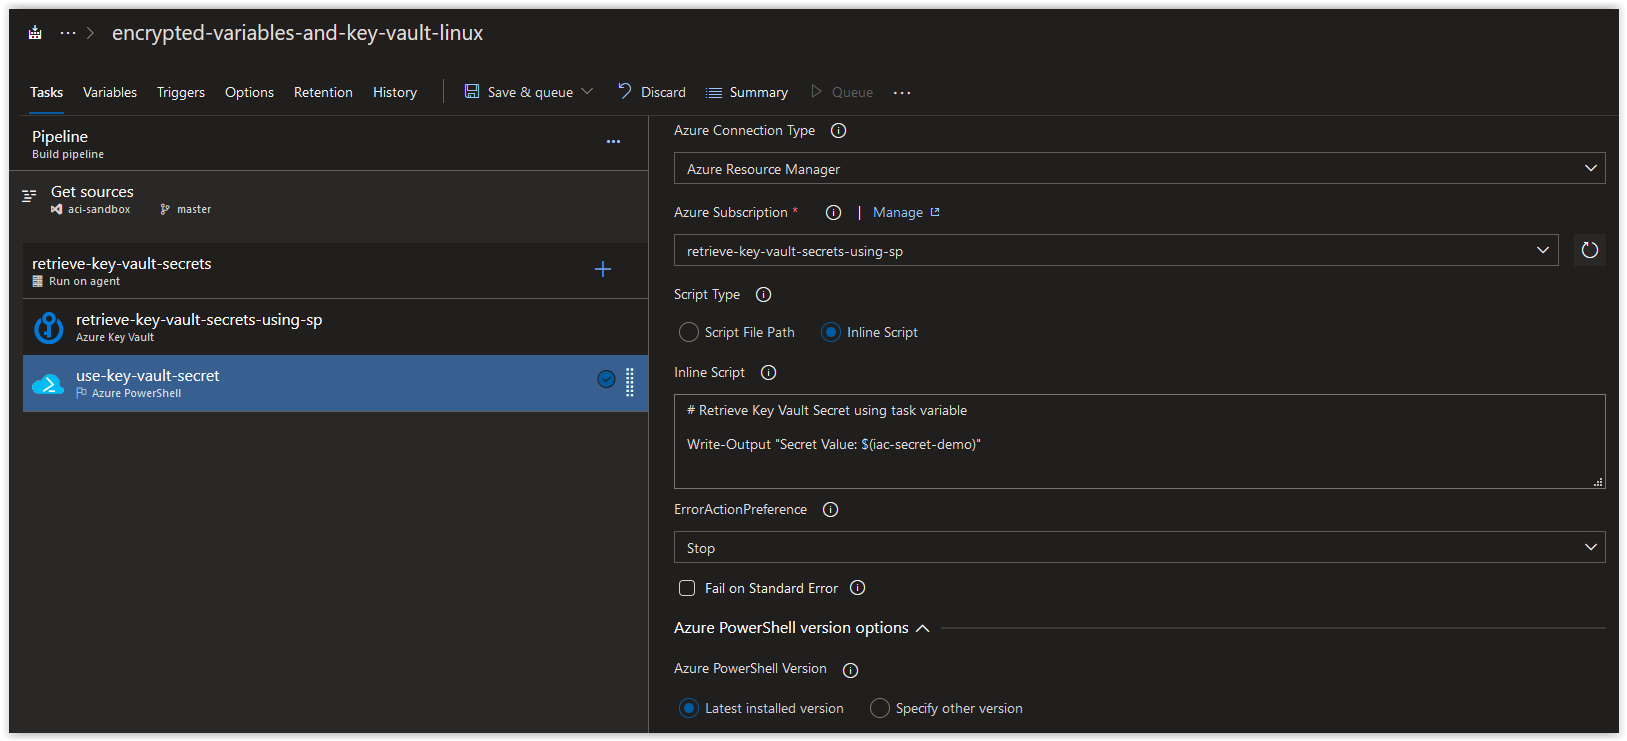Click the Queue button
1627x741 pixels.
click(842, 92)
